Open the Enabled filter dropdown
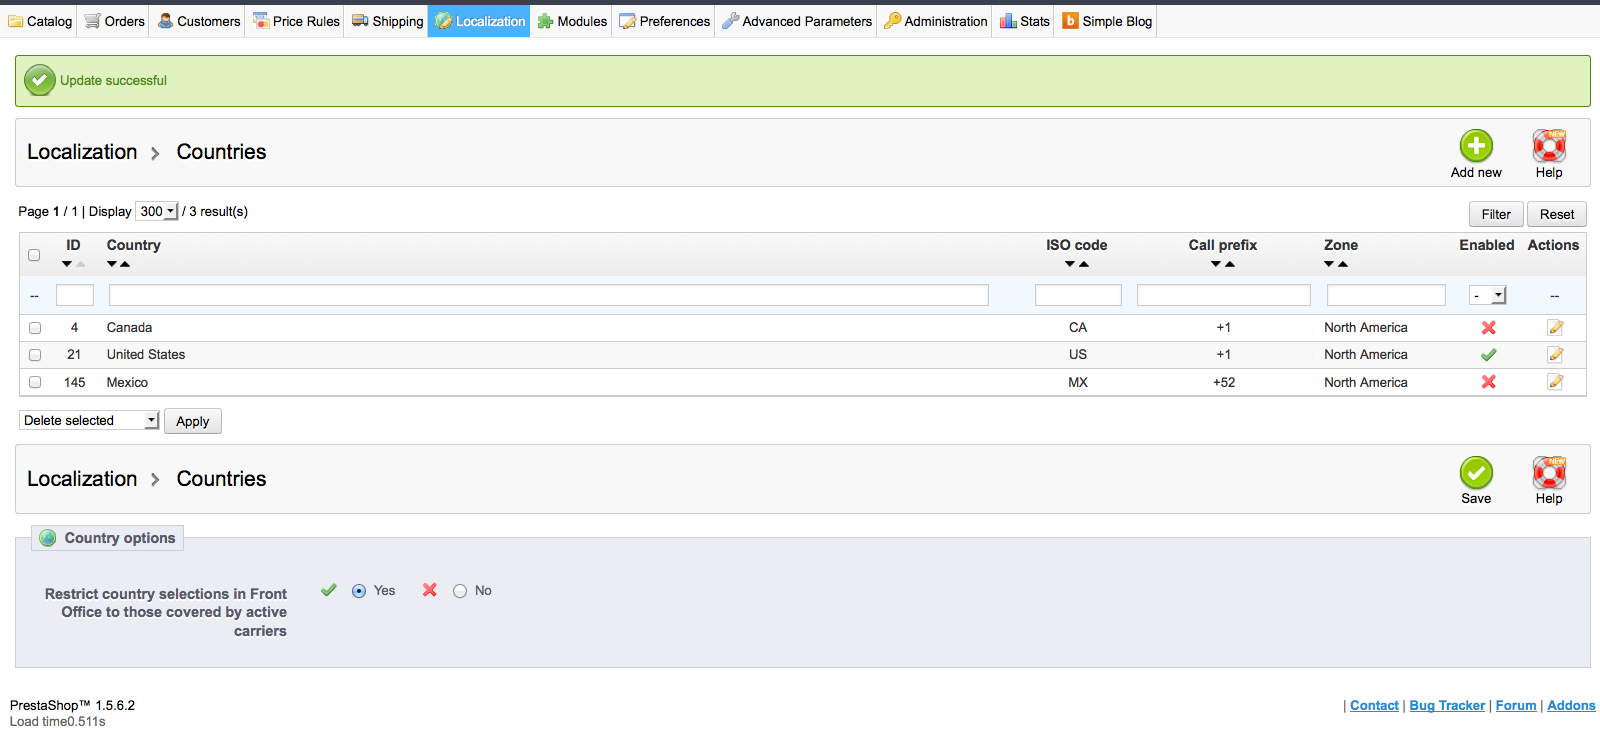 pos(1488,295)
